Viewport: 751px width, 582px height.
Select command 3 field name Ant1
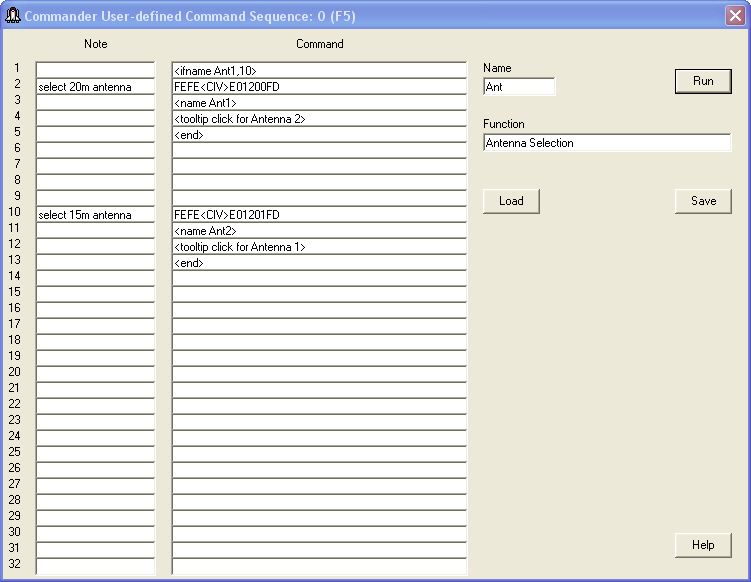(x=319, y=103)
